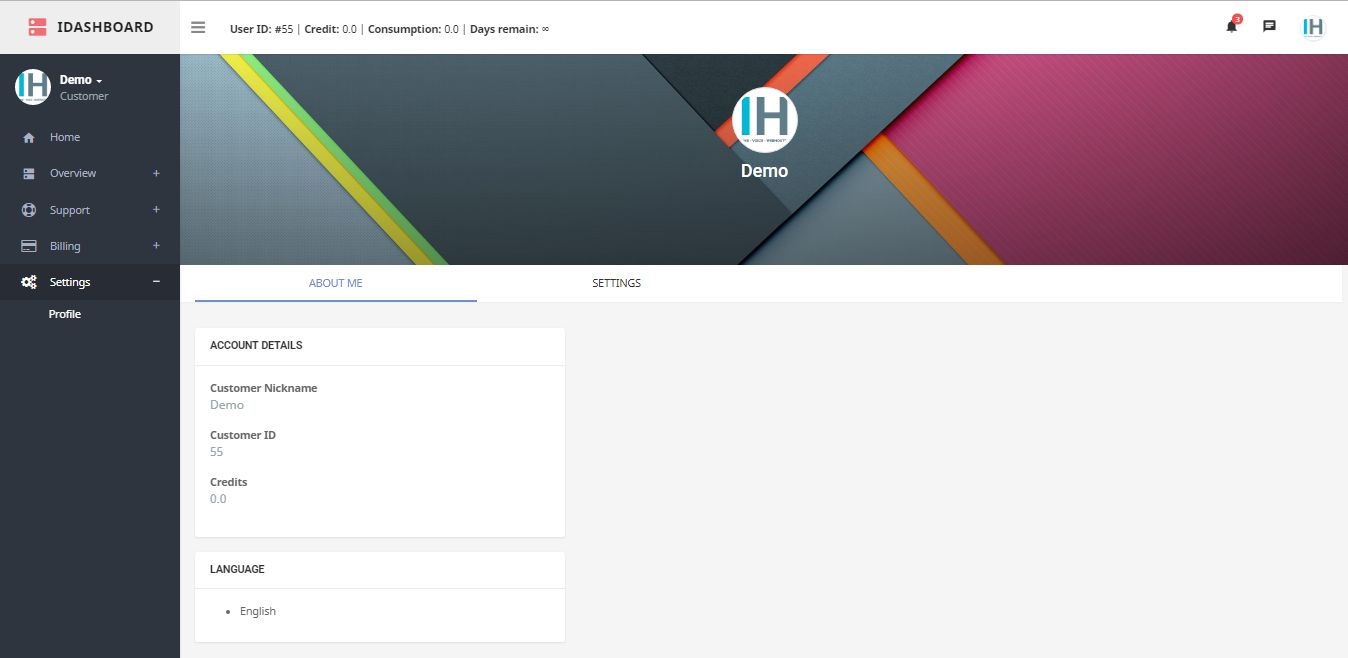
Task: Expand the Billing menu plus sign
Action: pyautogui.click(x=156, y=246)
